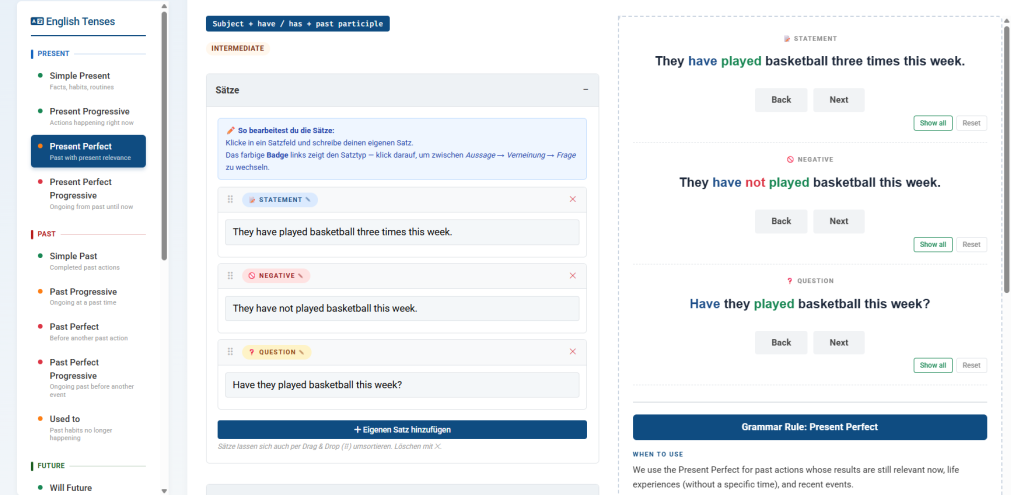Toggle the STATEMENT badge to change sentence type
This screenshot has height=495, width=1024.
(x=279, y=200)
